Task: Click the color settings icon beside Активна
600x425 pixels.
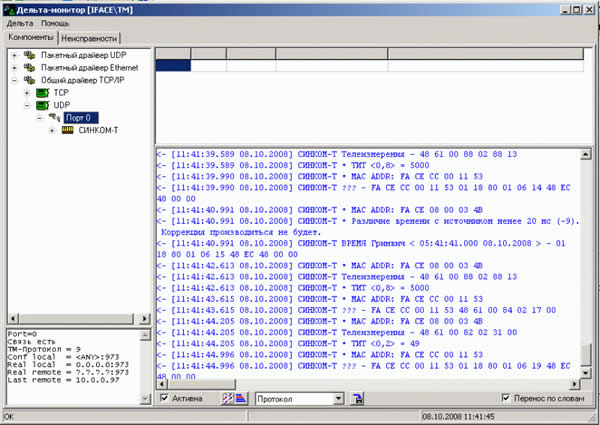Action: (230, 399)
